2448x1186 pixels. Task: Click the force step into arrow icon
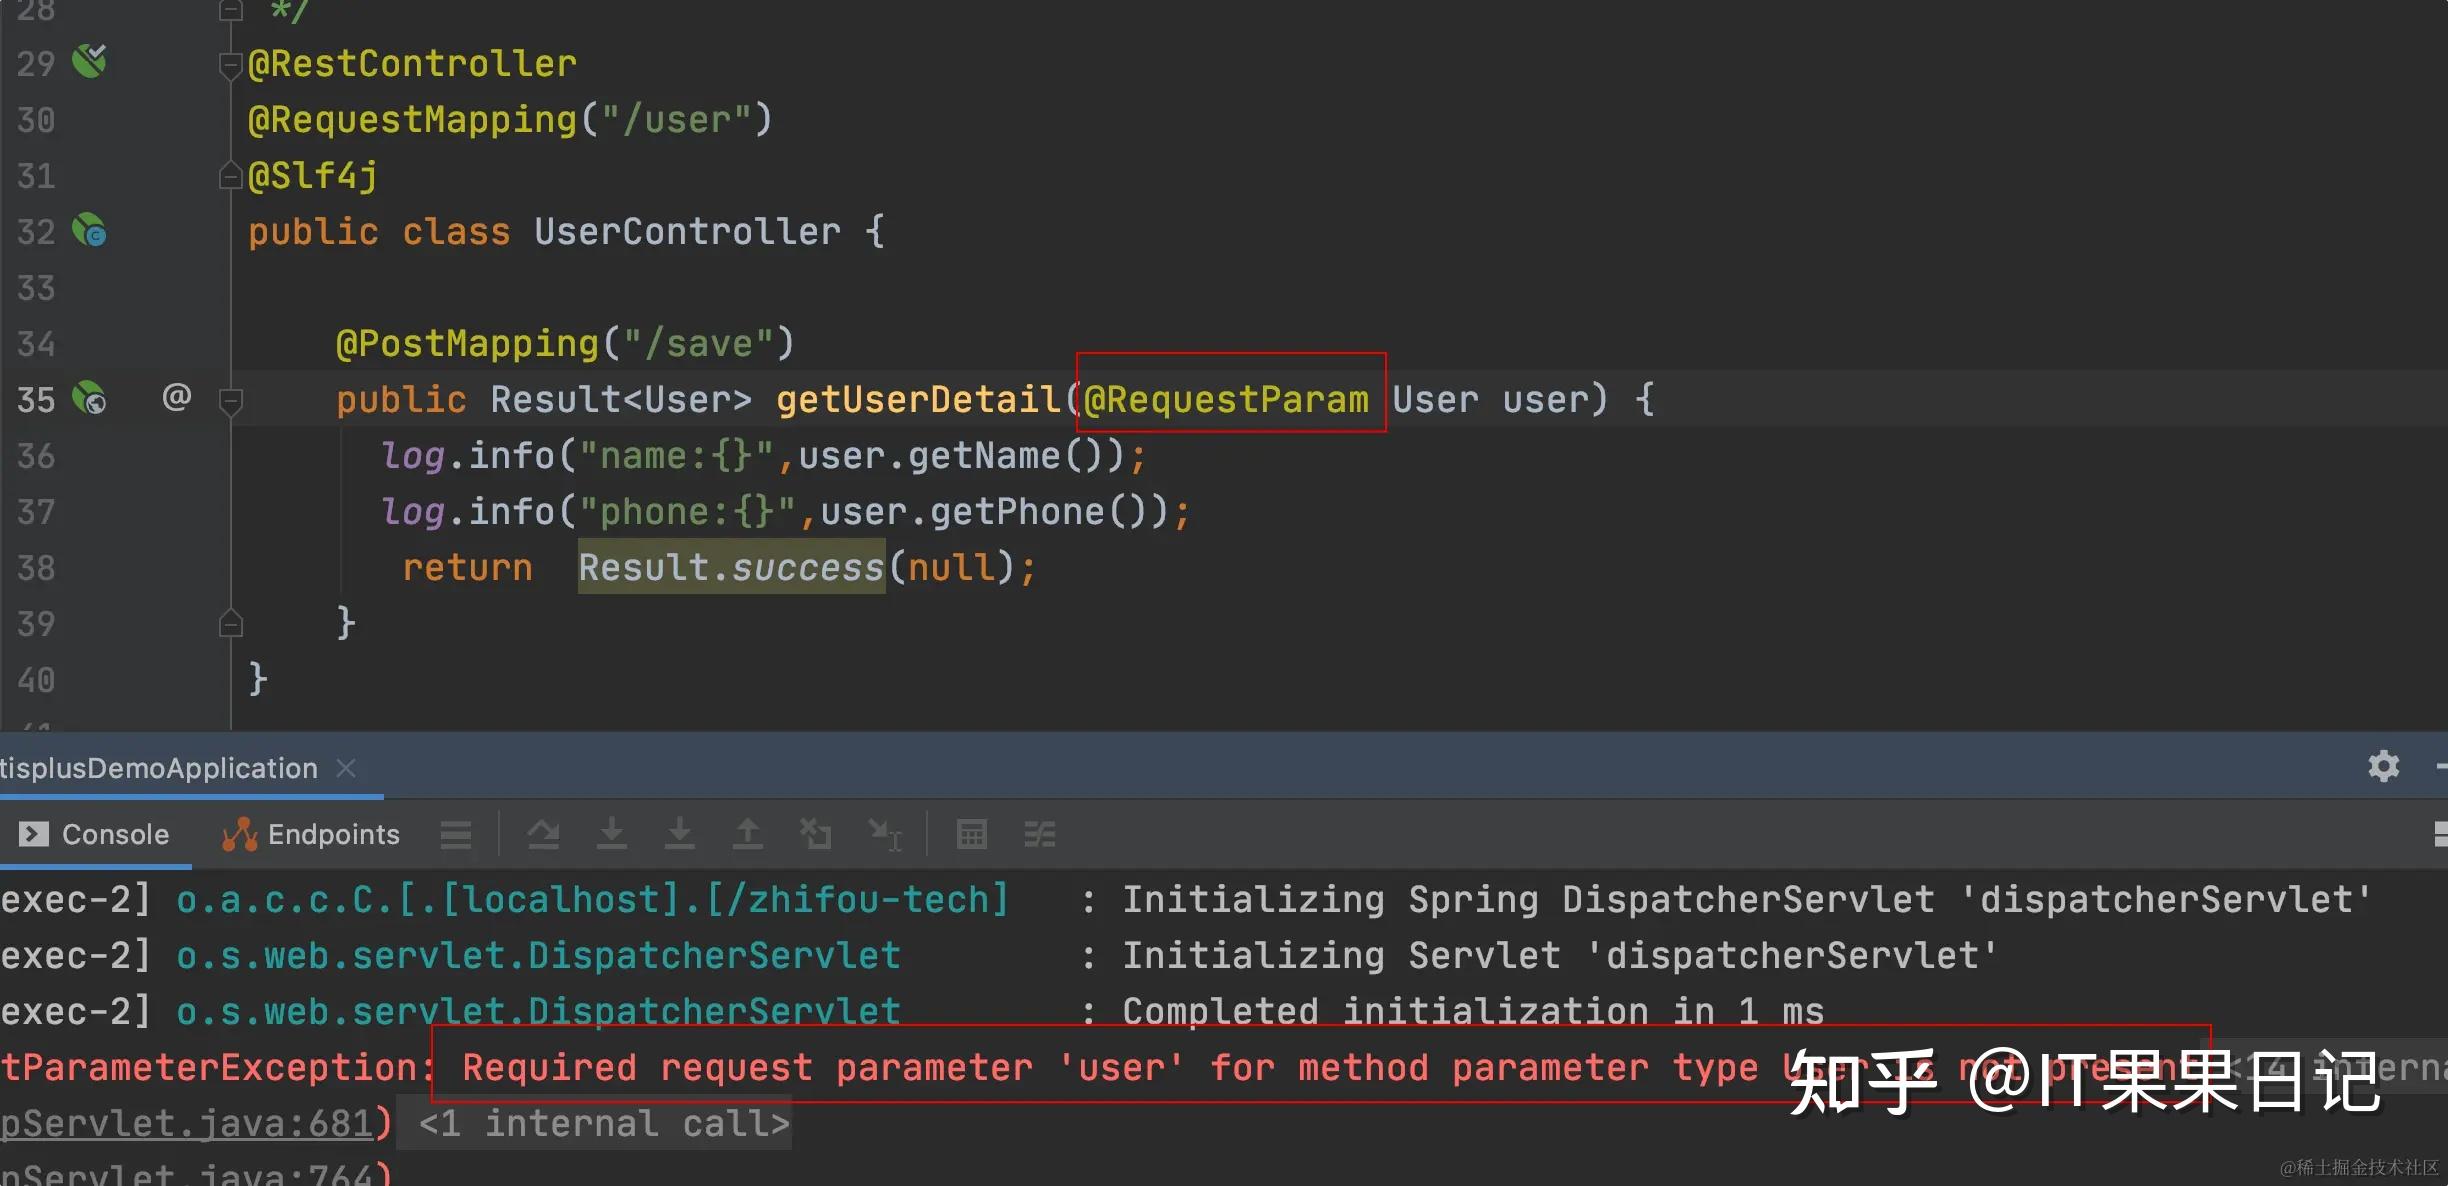click(680, 833)
